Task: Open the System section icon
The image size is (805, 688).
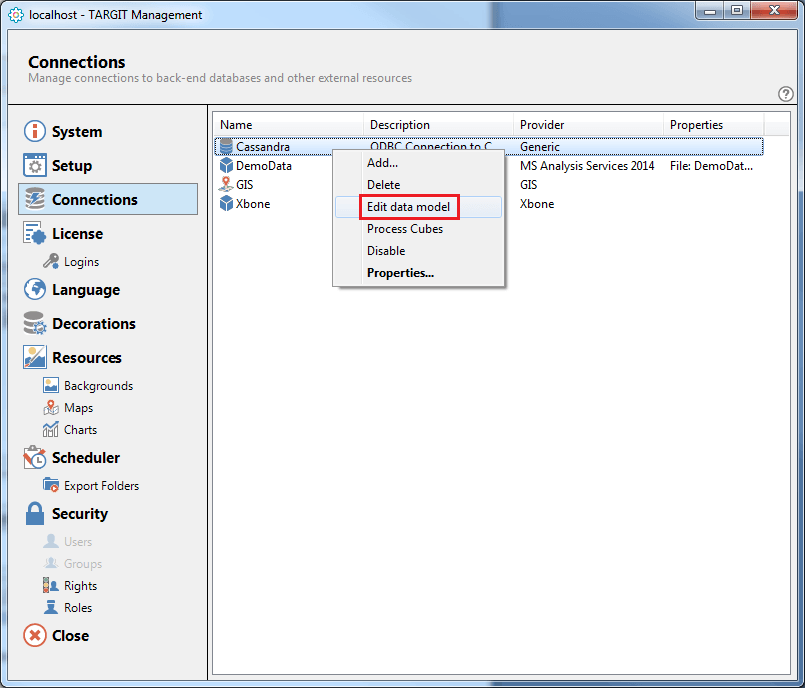Action: coord(35,132)
